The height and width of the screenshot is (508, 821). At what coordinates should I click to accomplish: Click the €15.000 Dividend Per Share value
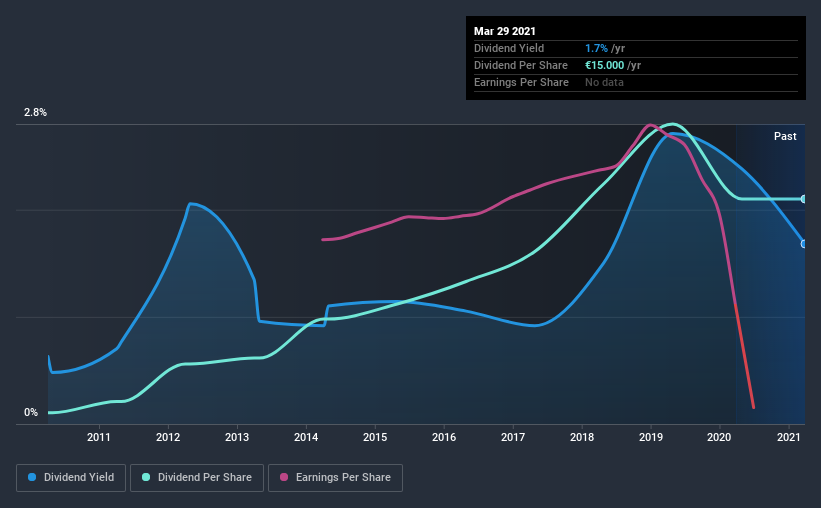[604, 65]
